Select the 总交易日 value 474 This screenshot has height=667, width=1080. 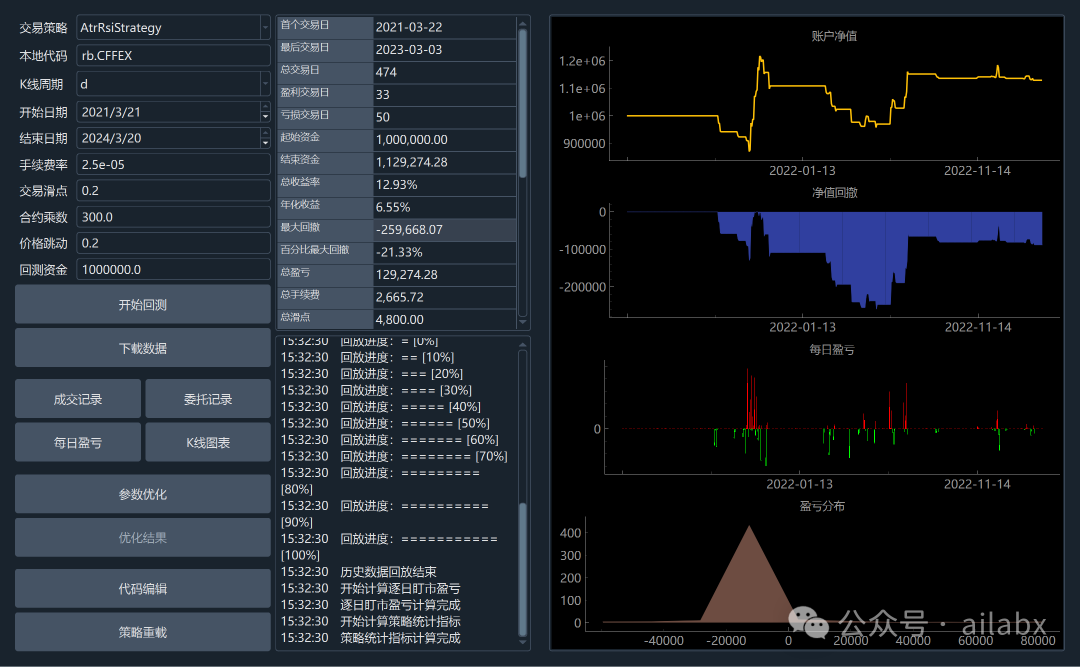point(445,72)
